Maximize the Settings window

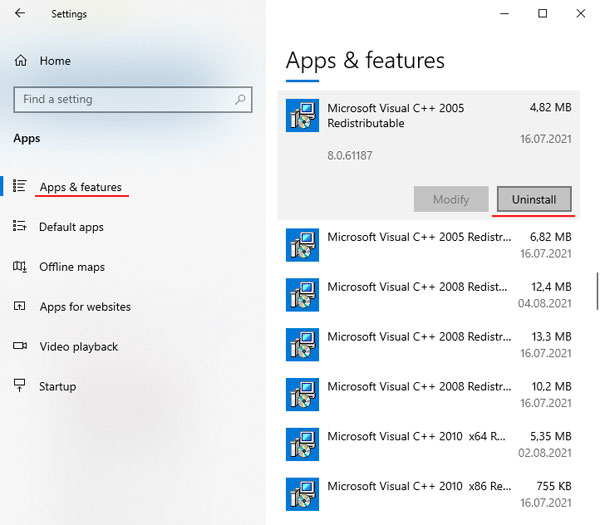(543, 13)
